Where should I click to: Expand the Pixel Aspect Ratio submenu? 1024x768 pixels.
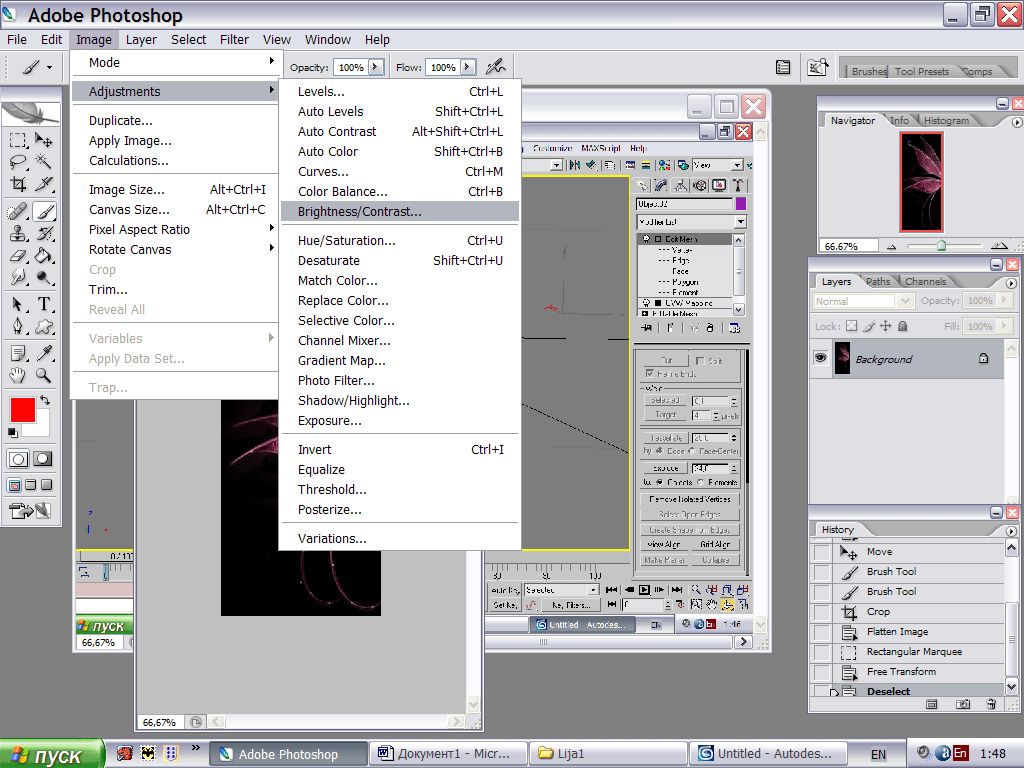[272, 228]
